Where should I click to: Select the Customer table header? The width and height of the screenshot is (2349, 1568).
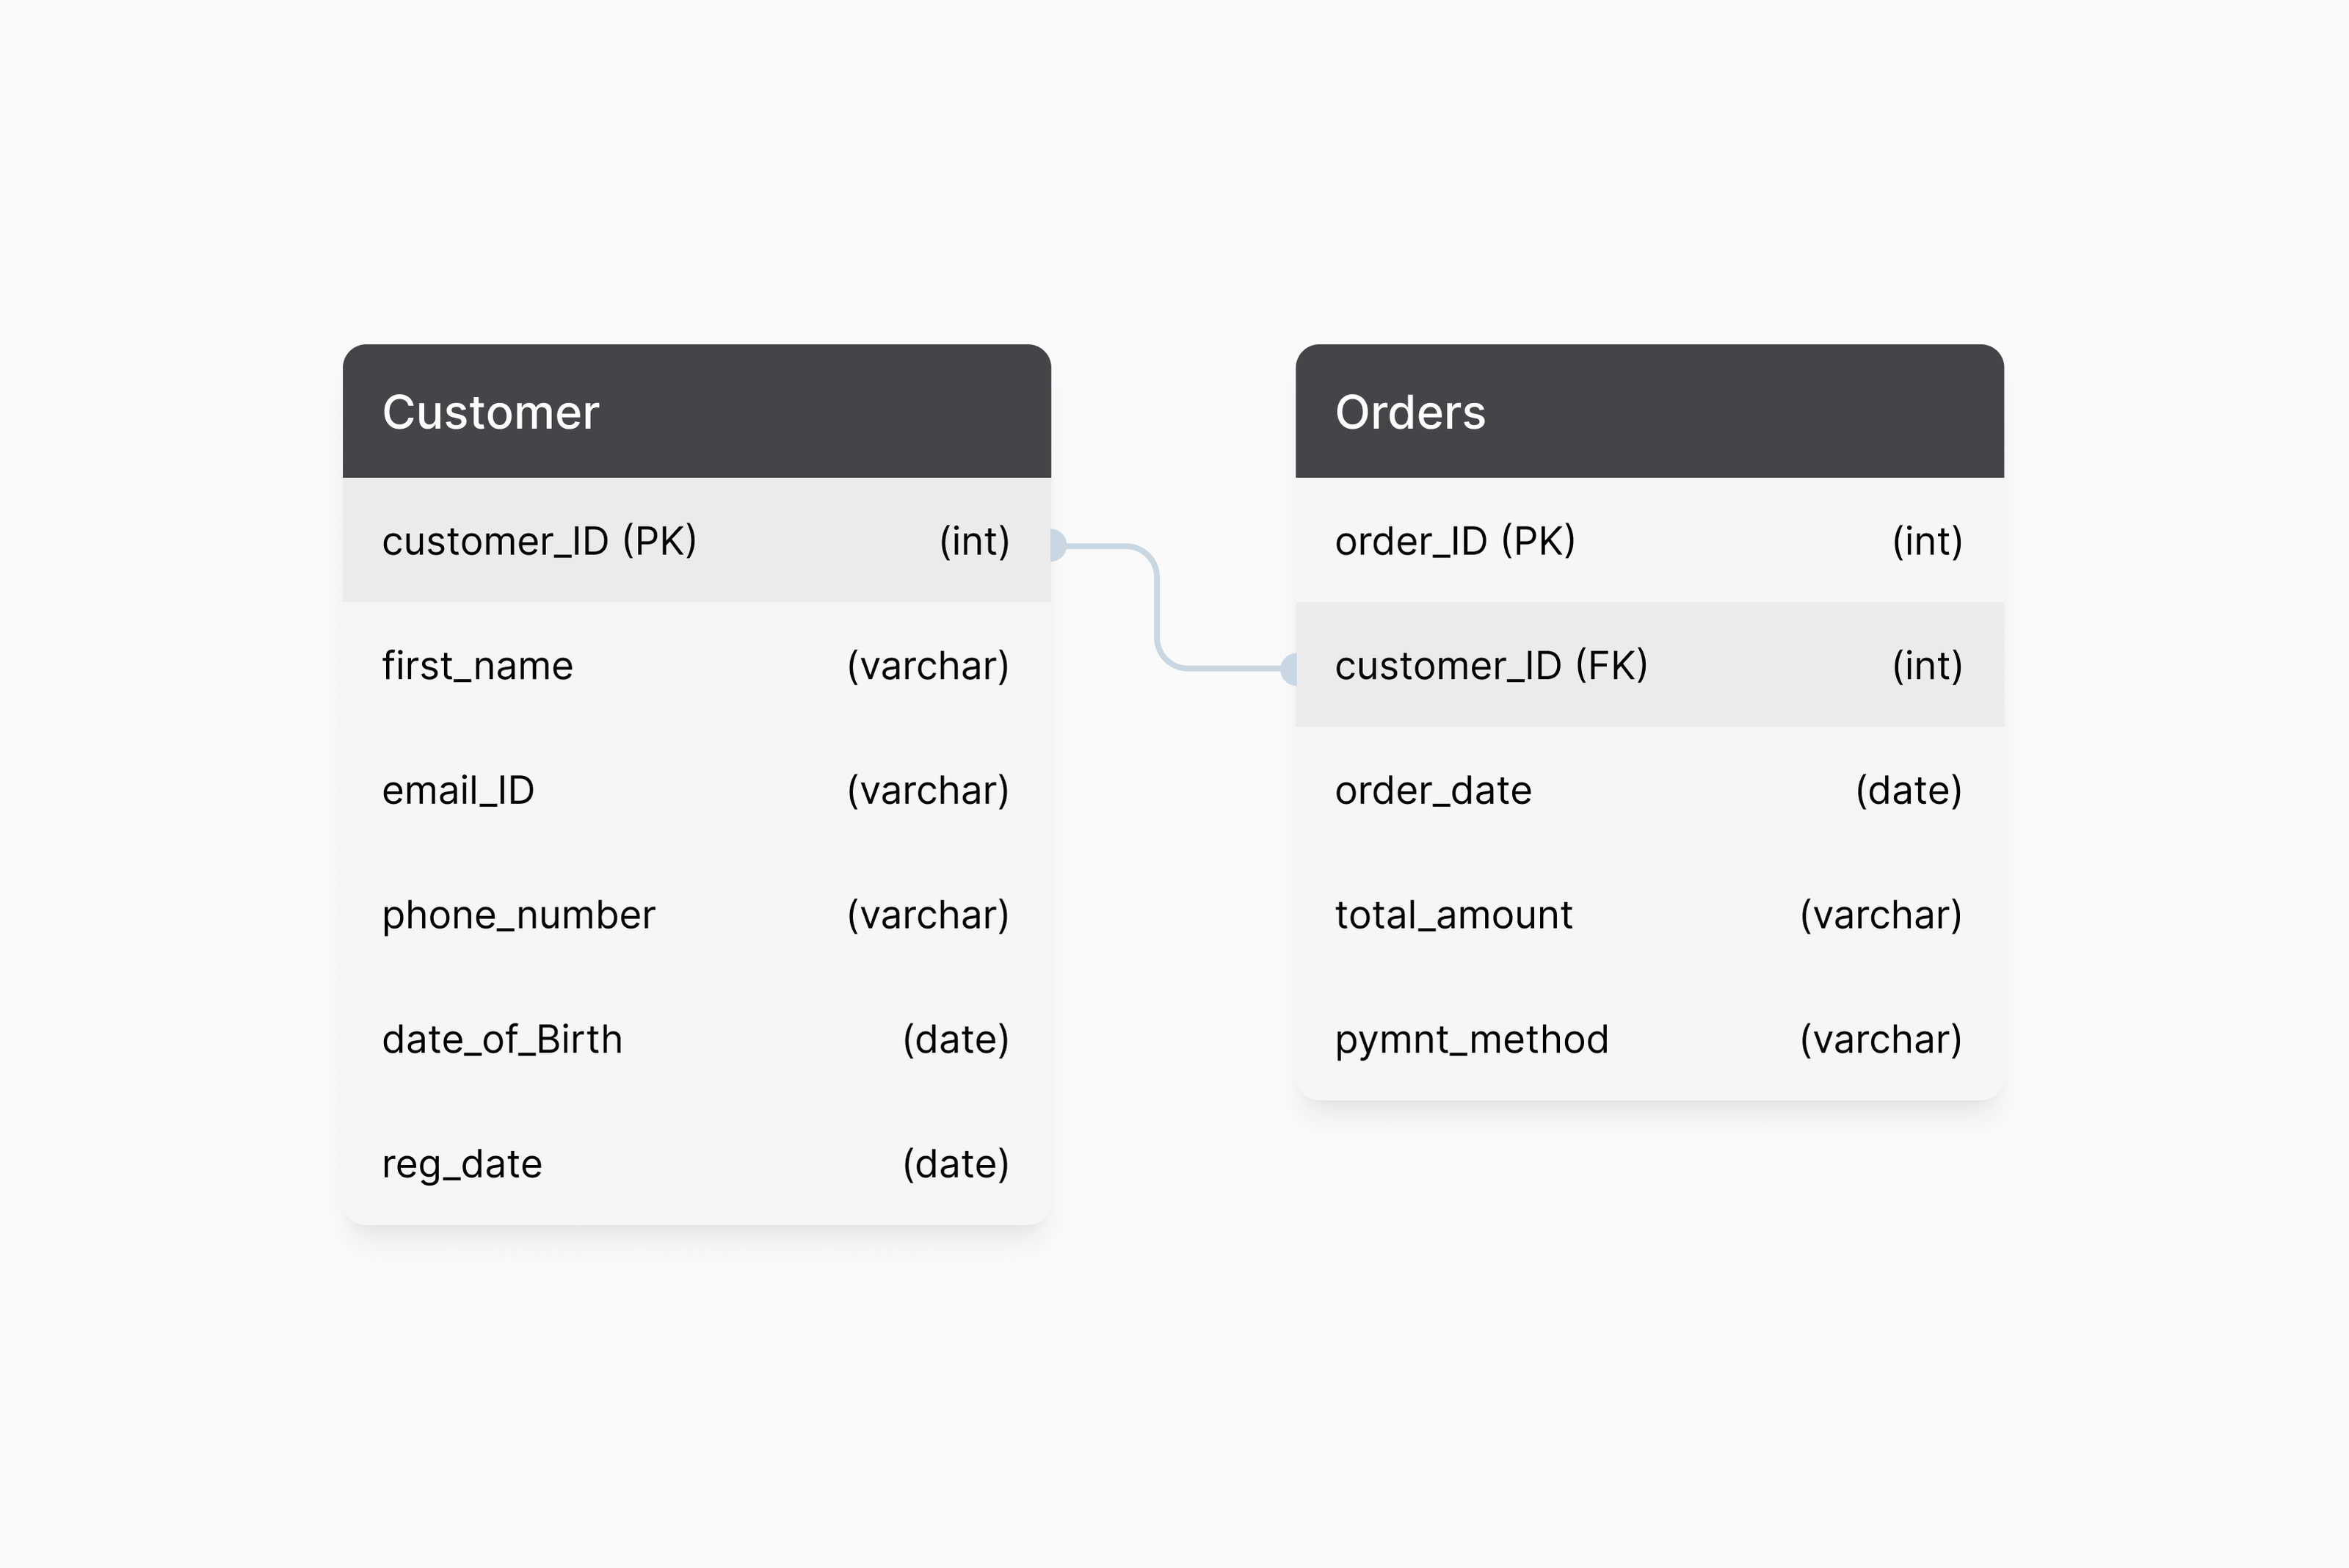point(696,411)
